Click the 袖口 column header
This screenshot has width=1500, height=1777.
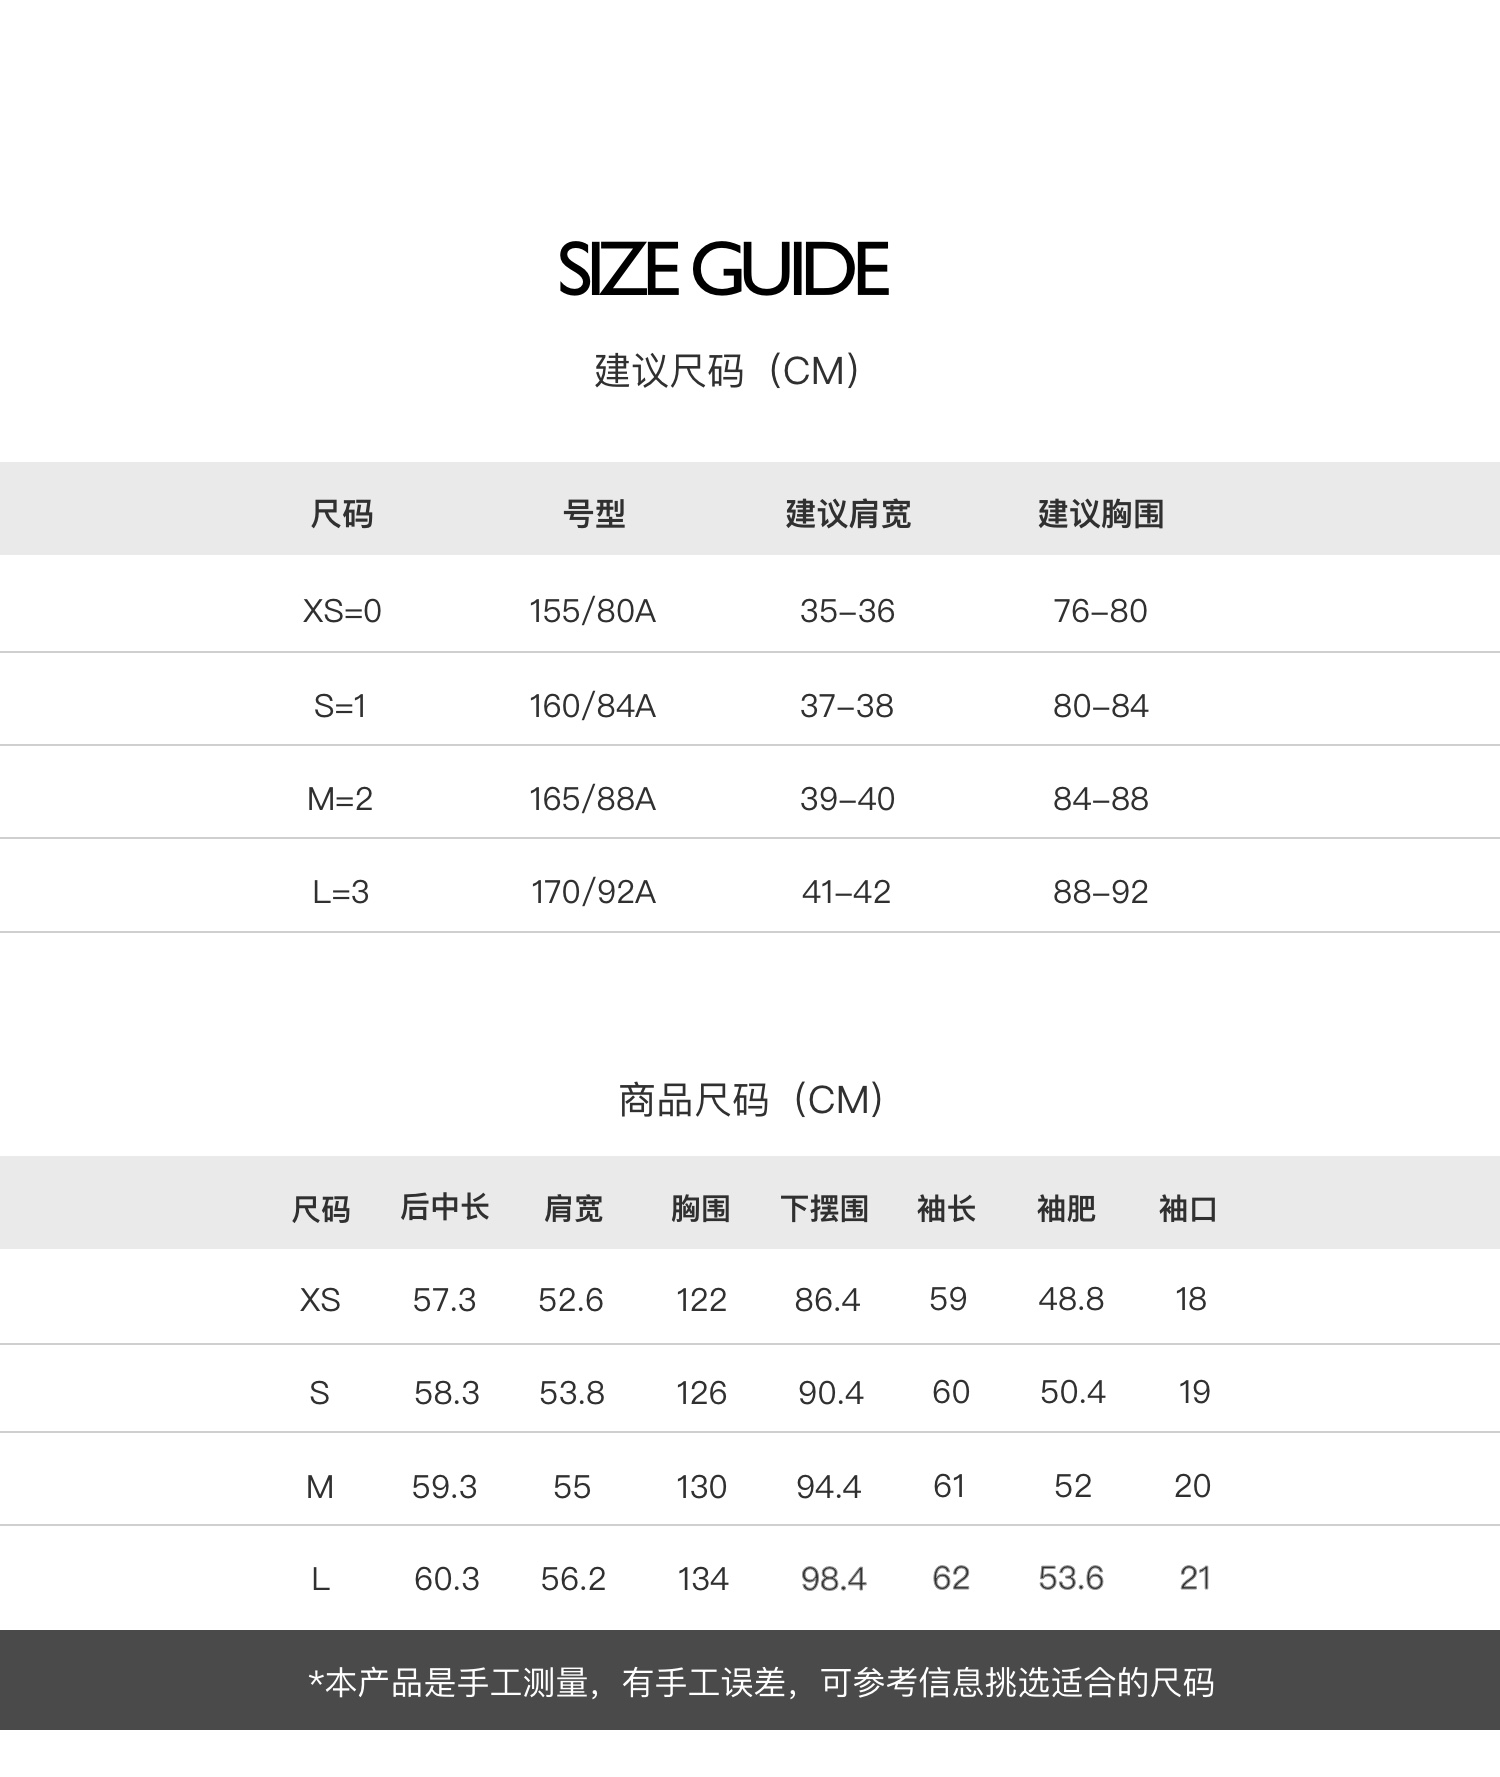point(1187,1208)
